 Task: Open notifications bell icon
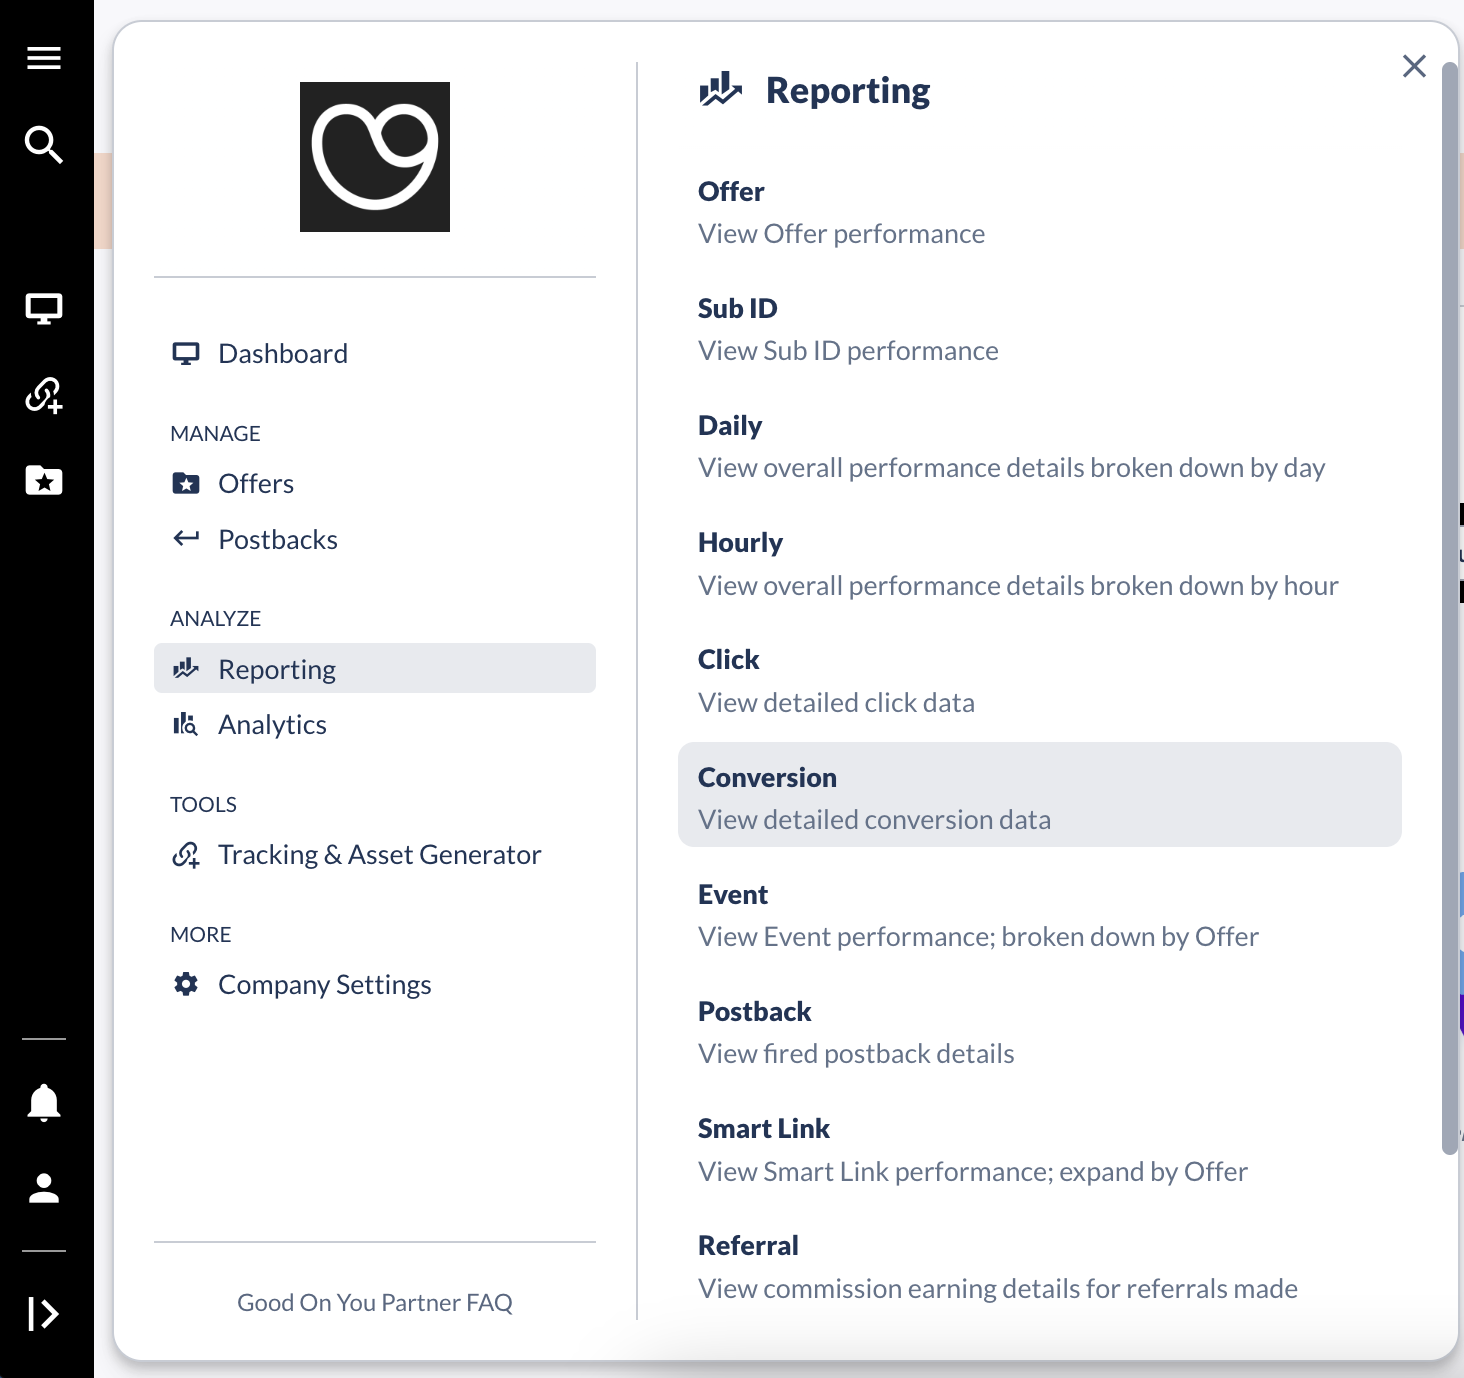pos(44,1102)
